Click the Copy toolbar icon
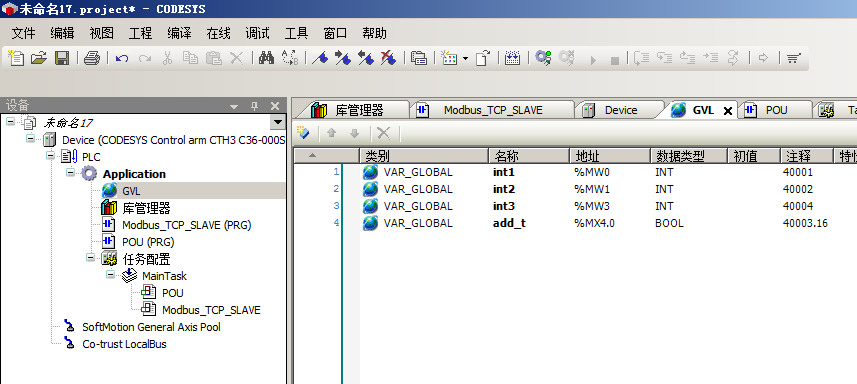Screen dimensions: 857x384 point(190,58)
